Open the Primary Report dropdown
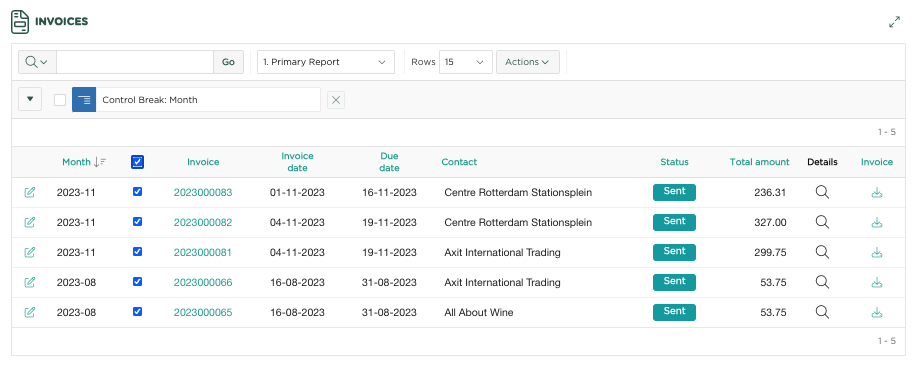Screen dimensions: 913x365 325,62
